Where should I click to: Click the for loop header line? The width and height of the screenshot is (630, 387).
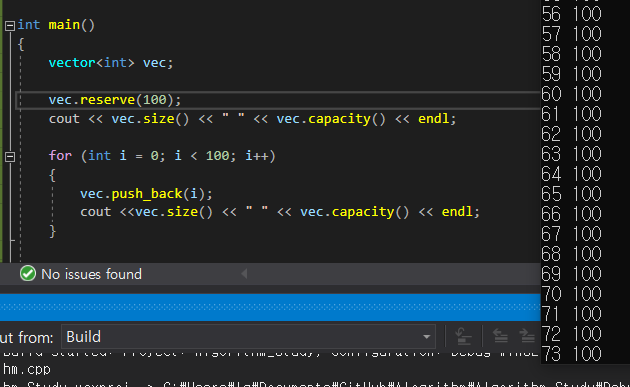coord(162,156)
